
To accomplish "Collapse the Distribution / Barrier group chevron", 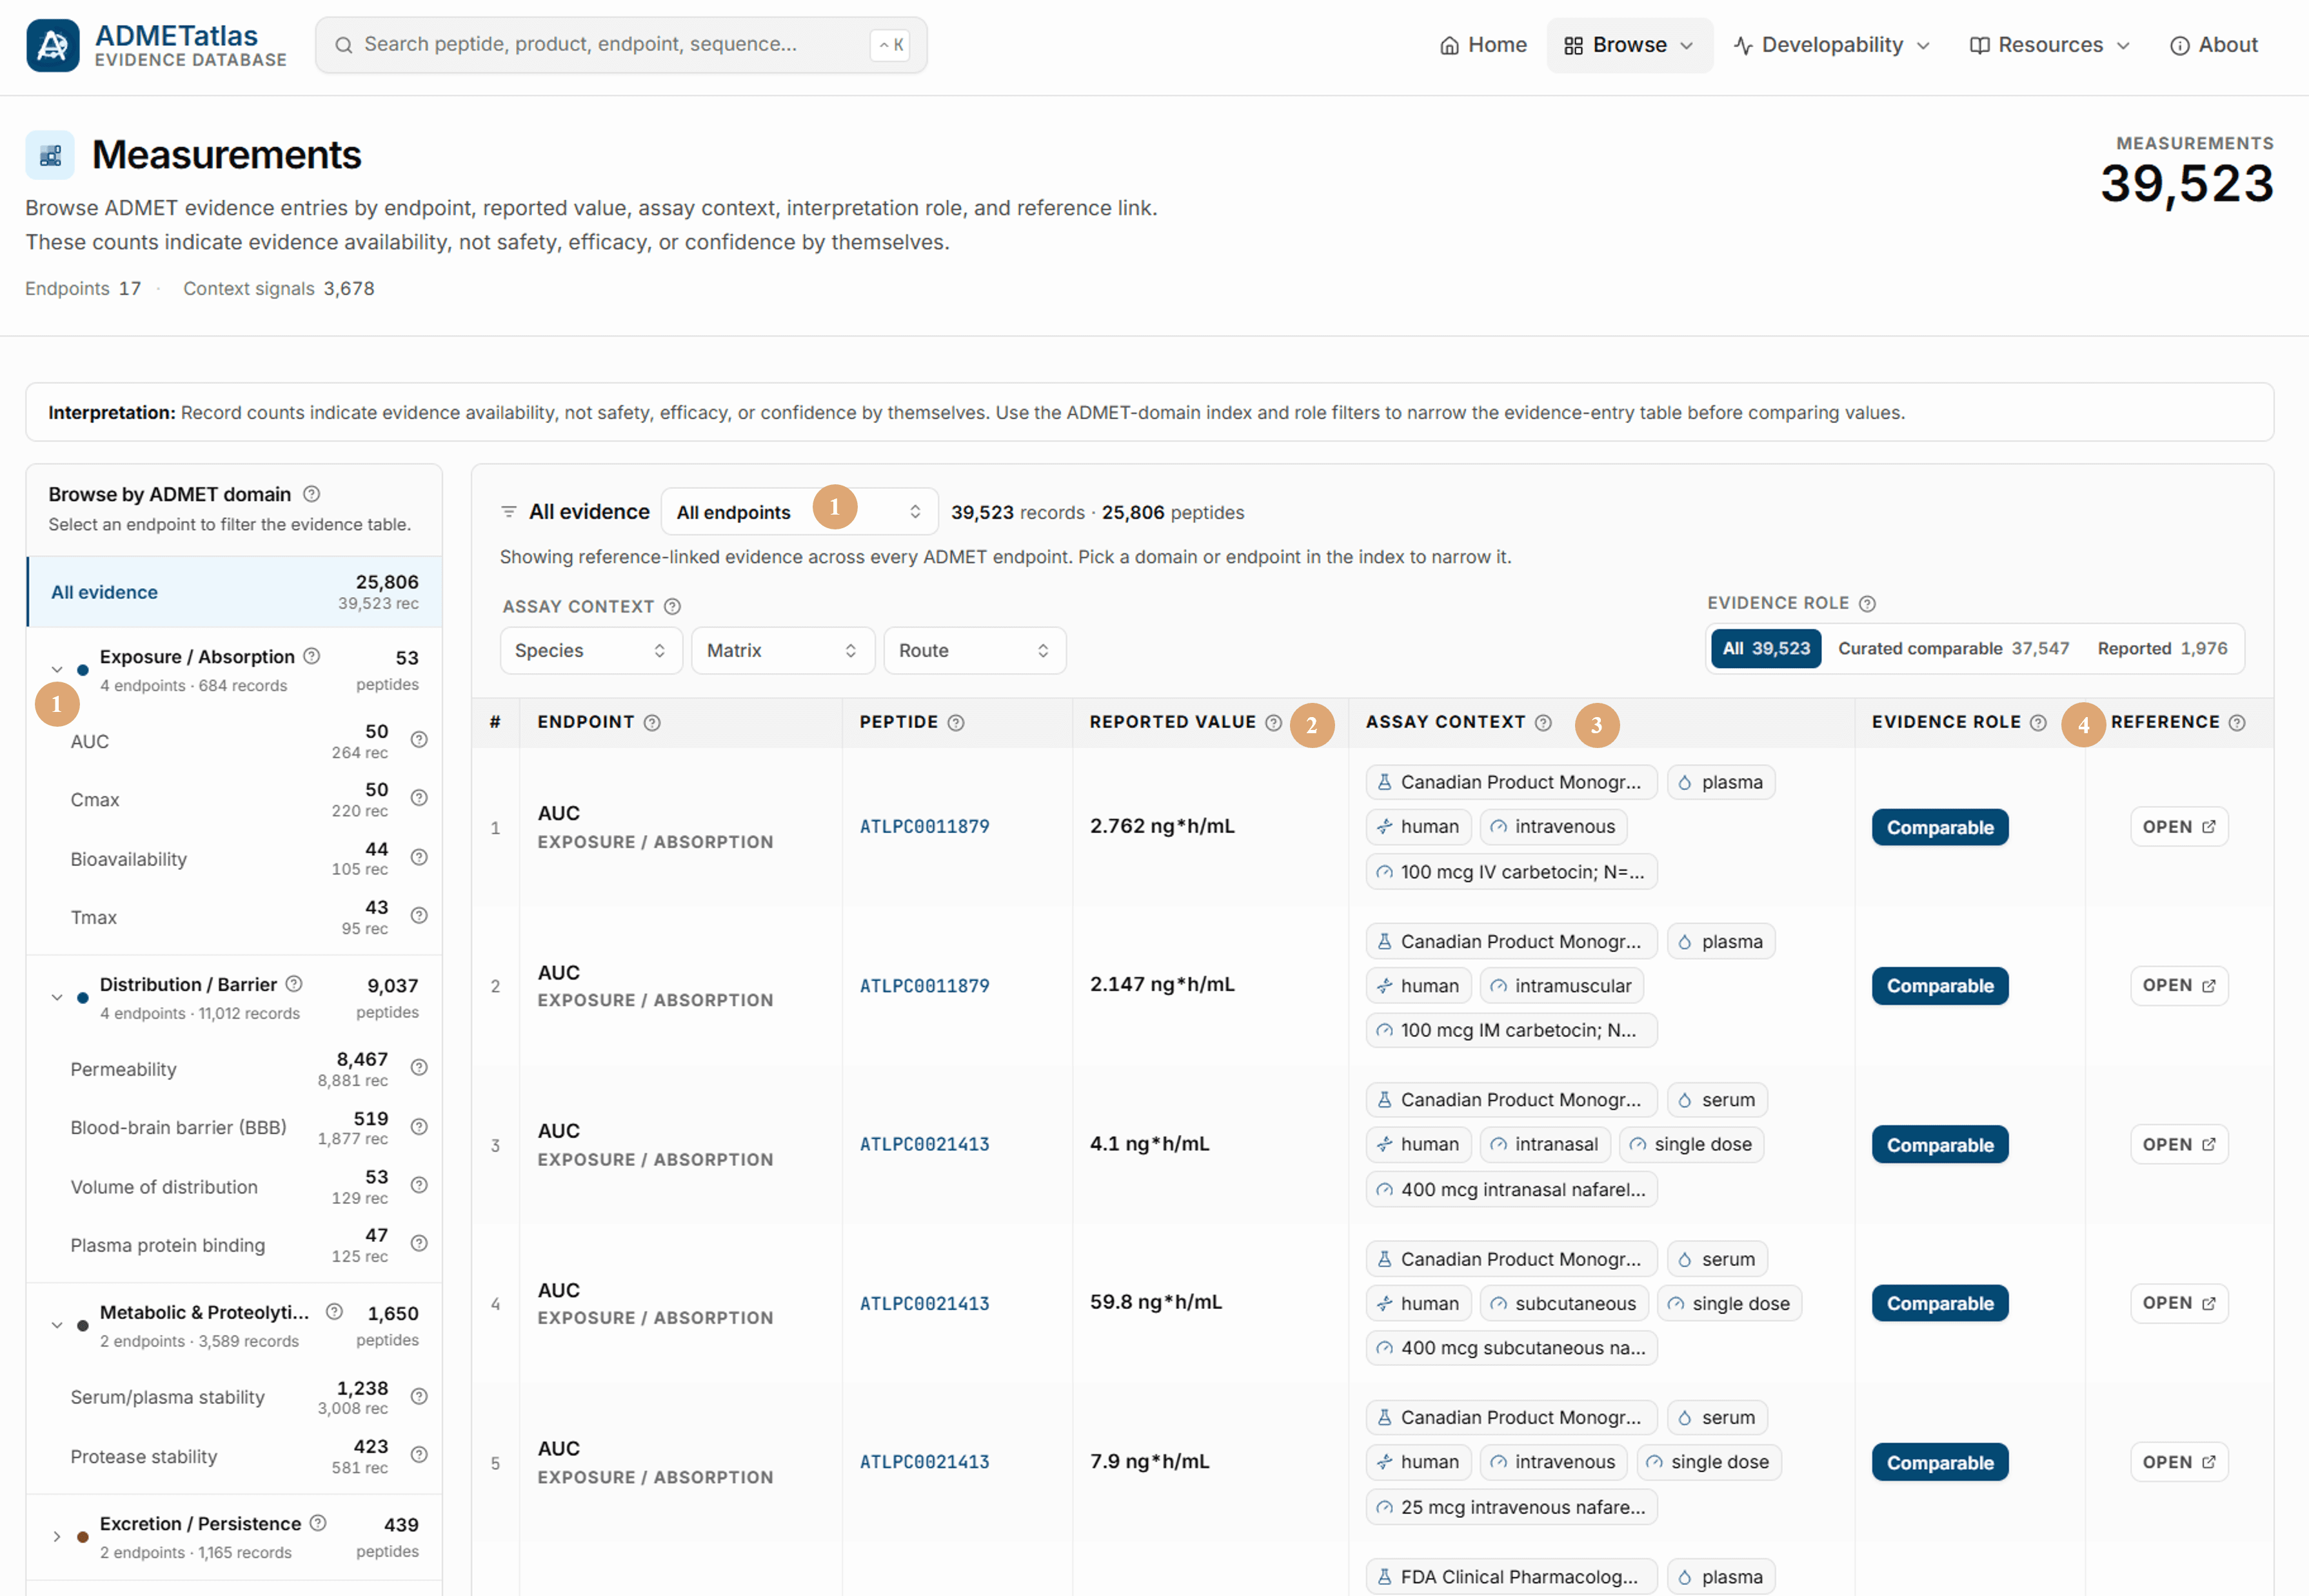I will click(x=57, y=998).
